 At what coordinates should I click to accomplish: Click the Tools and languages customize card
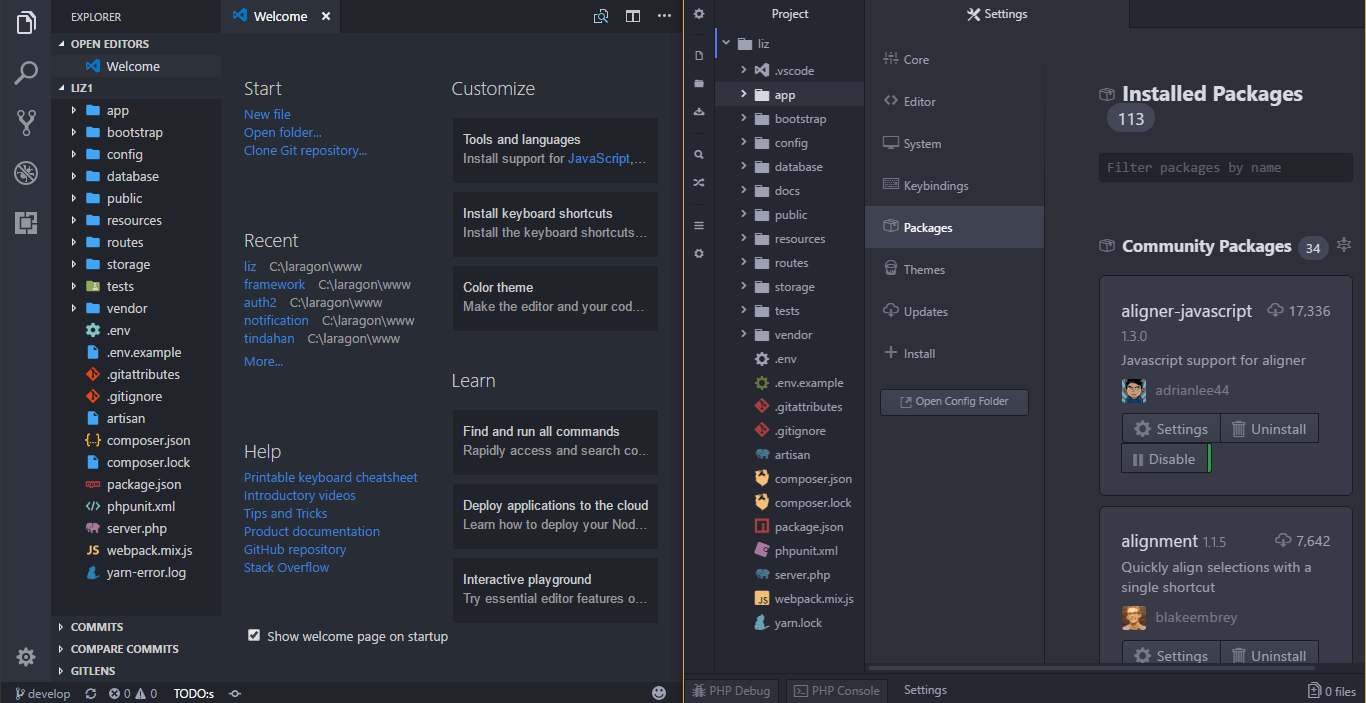(555, 150)
